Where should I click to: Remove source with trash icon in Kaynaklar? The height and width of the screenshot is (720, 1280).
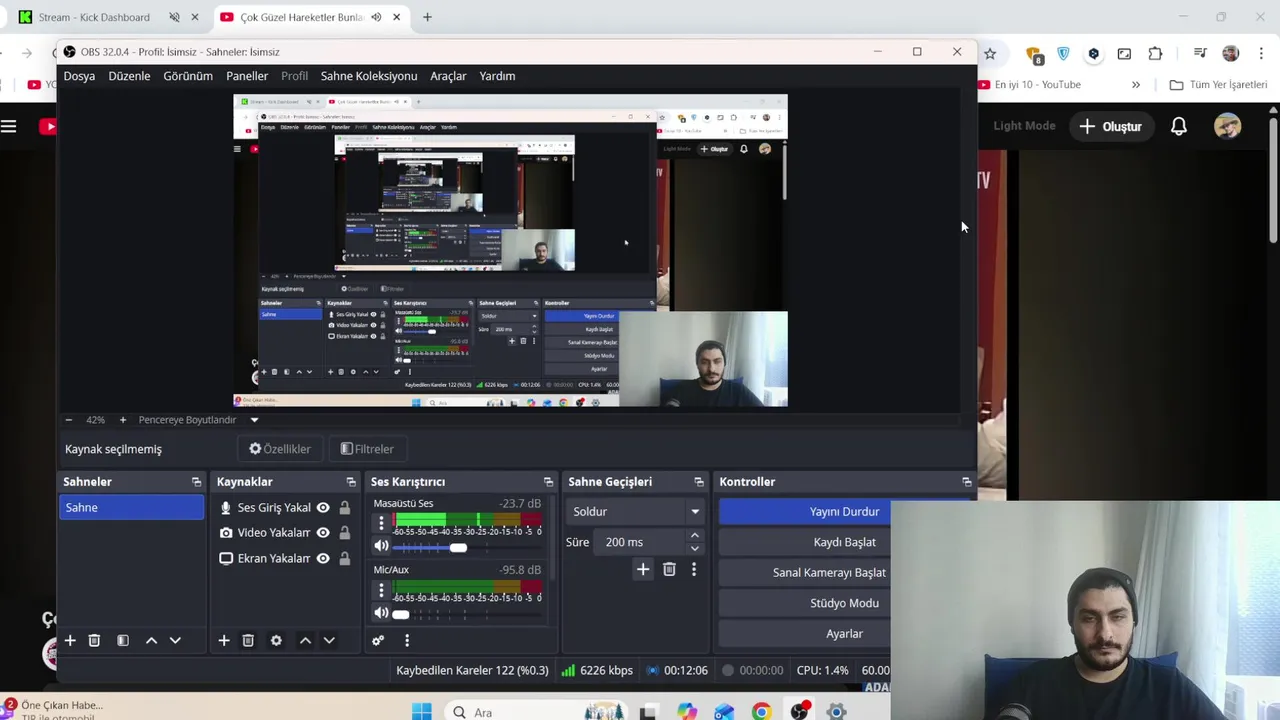coord(248,640)
